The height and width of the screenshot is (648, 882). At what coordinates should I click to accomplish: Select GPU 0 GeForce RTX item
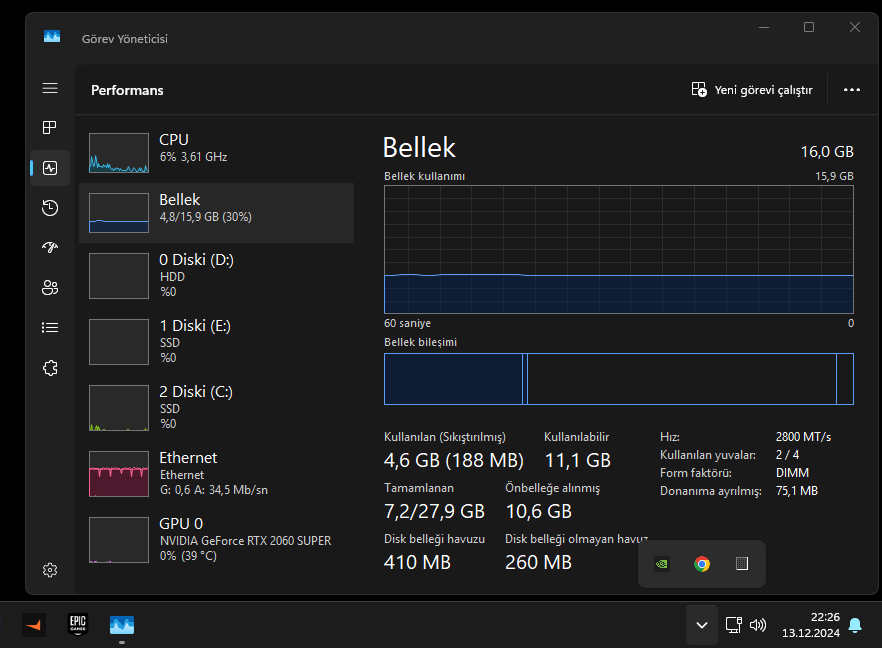click(x=216, y=538)
